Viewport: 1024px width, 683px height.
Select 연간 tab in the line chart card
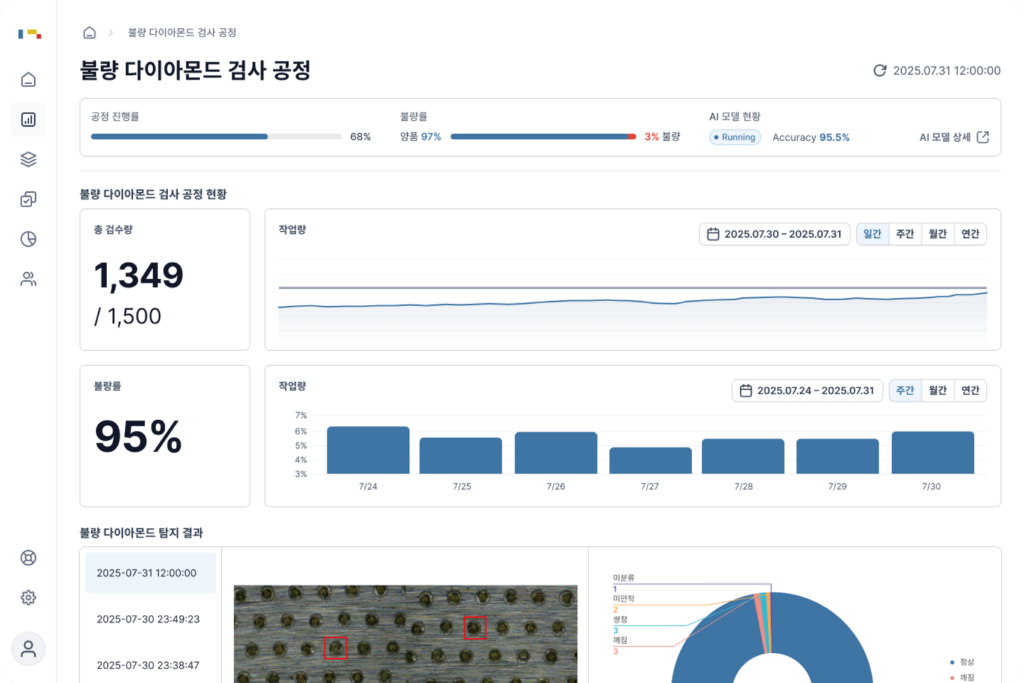[970, 234]
